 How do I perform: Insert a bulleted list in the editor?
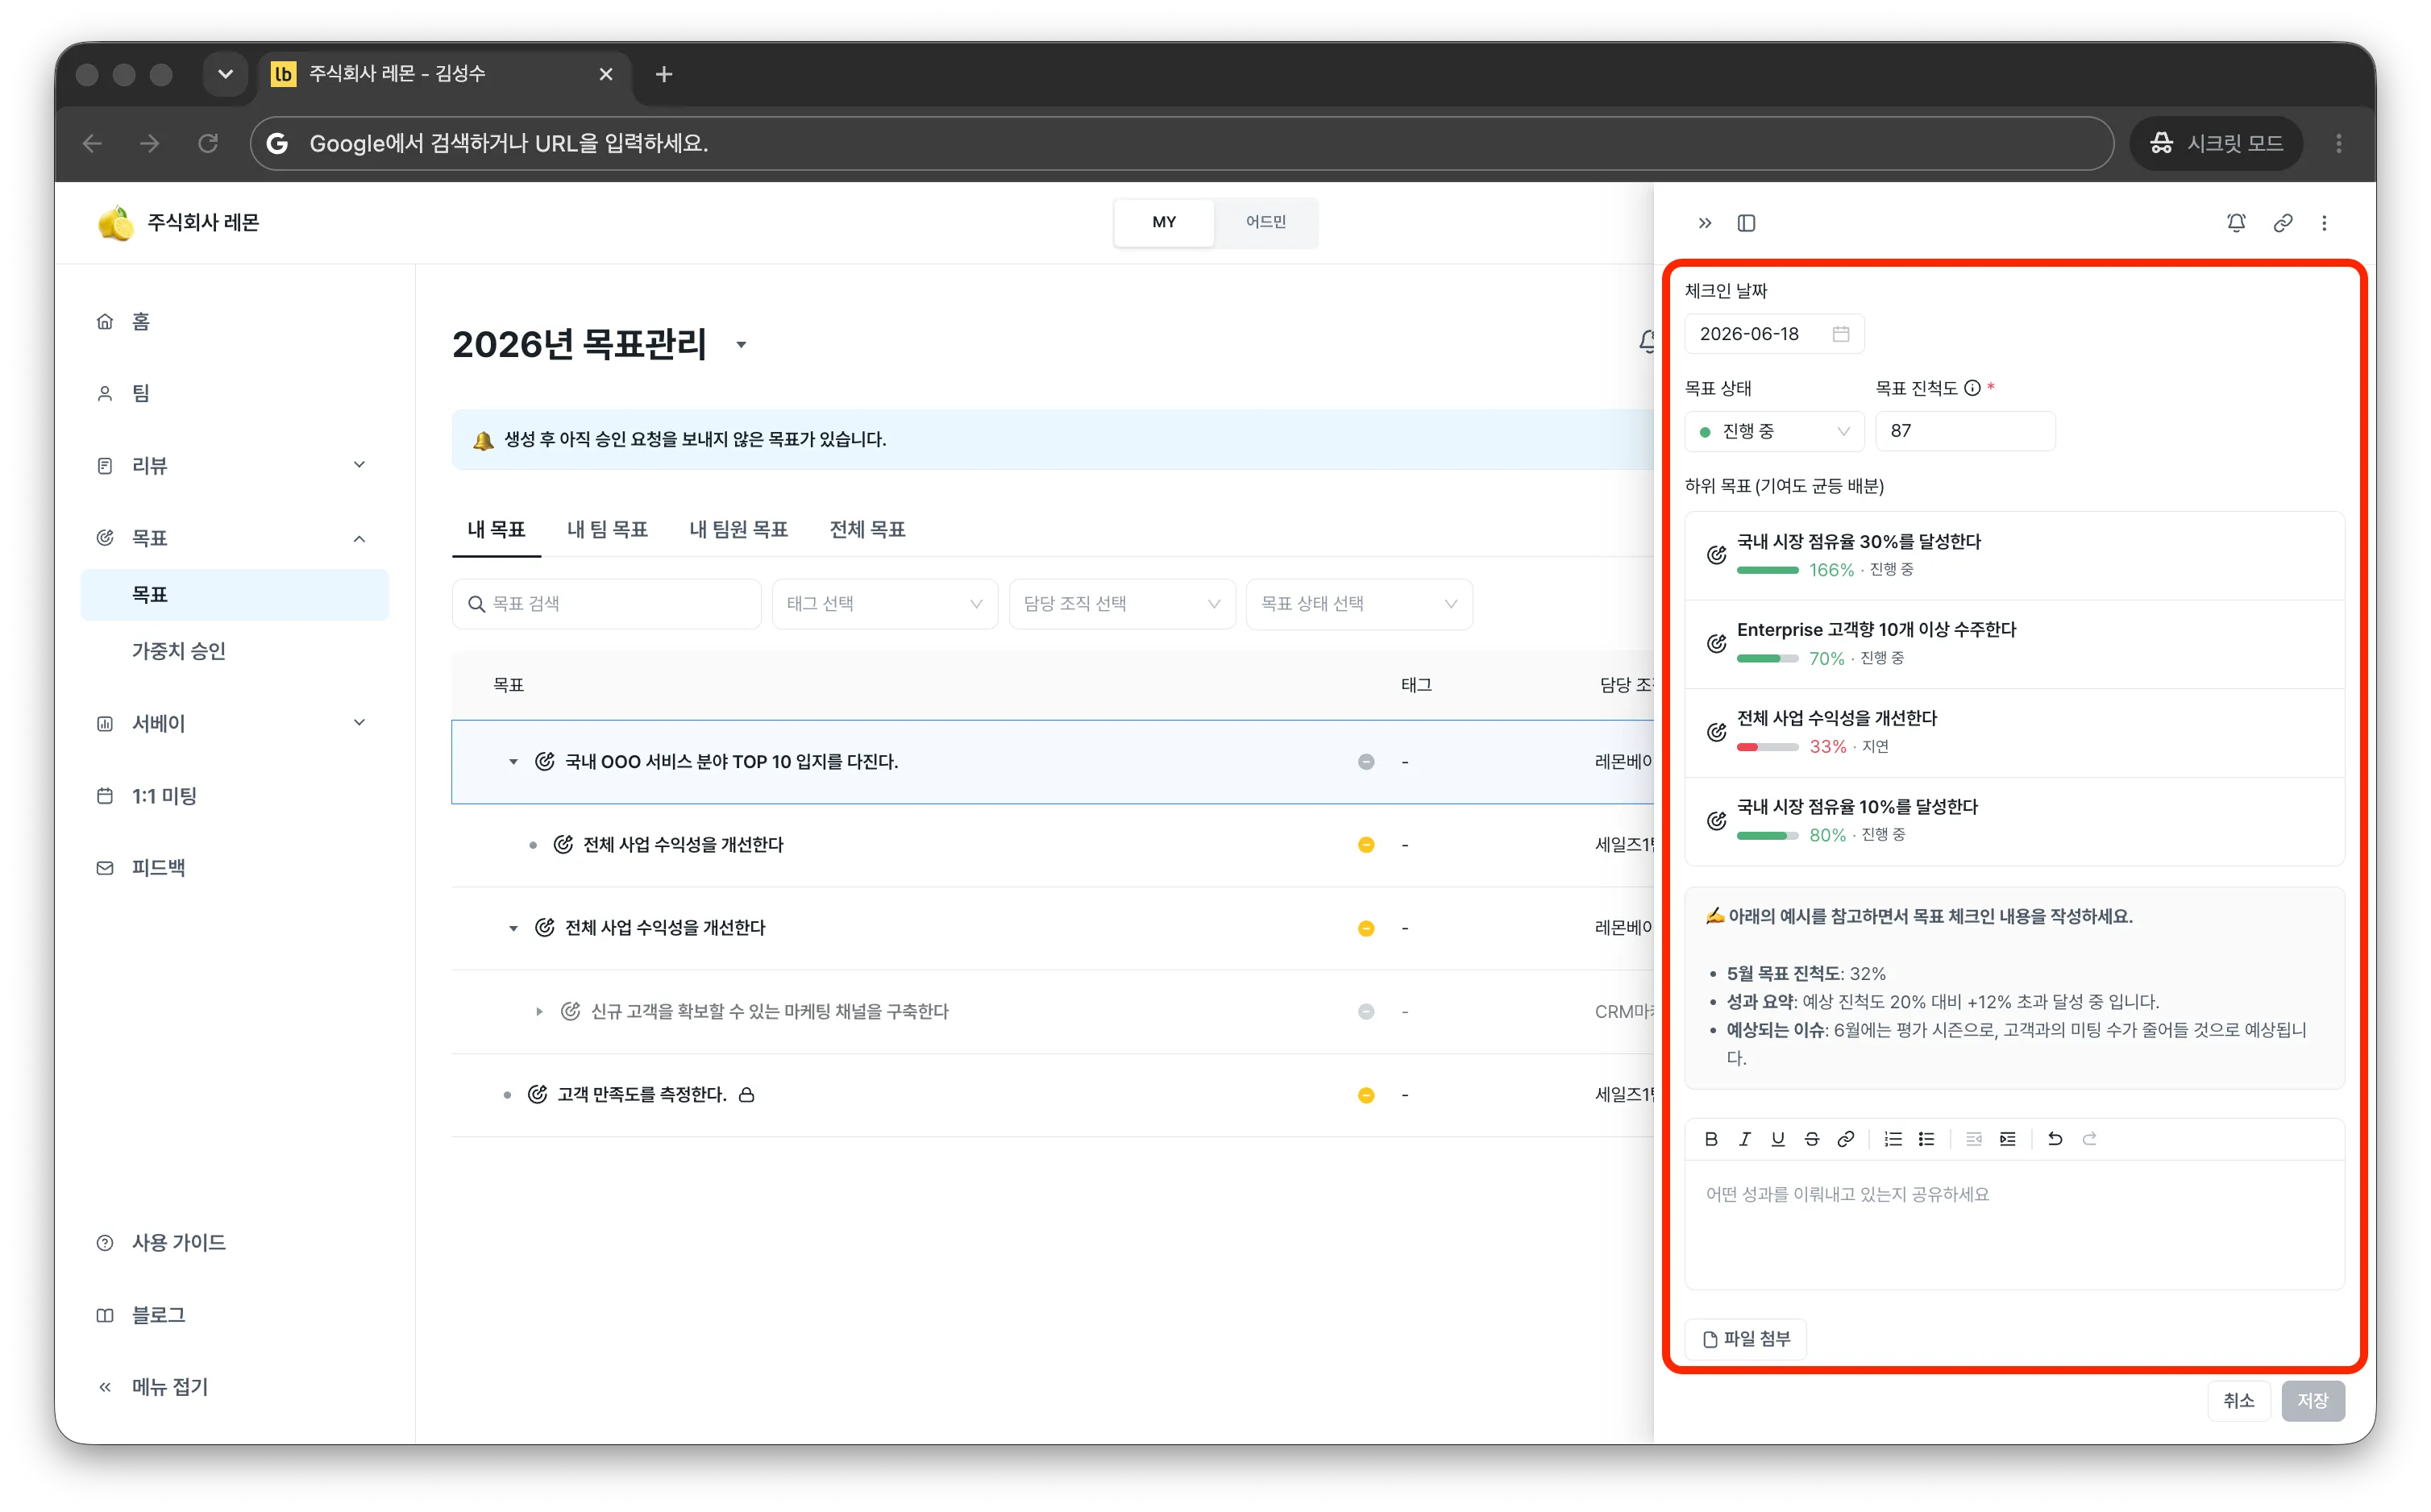click(1927, 1139)
